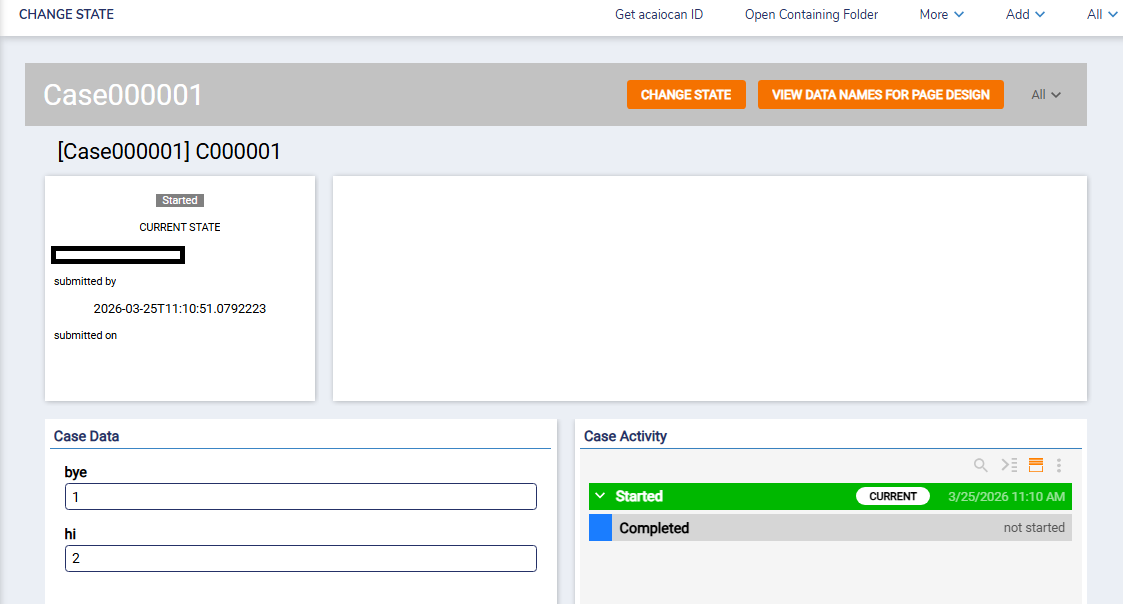1123x604 pixels.
Task: Click into the bye input field
Action: 300,497
